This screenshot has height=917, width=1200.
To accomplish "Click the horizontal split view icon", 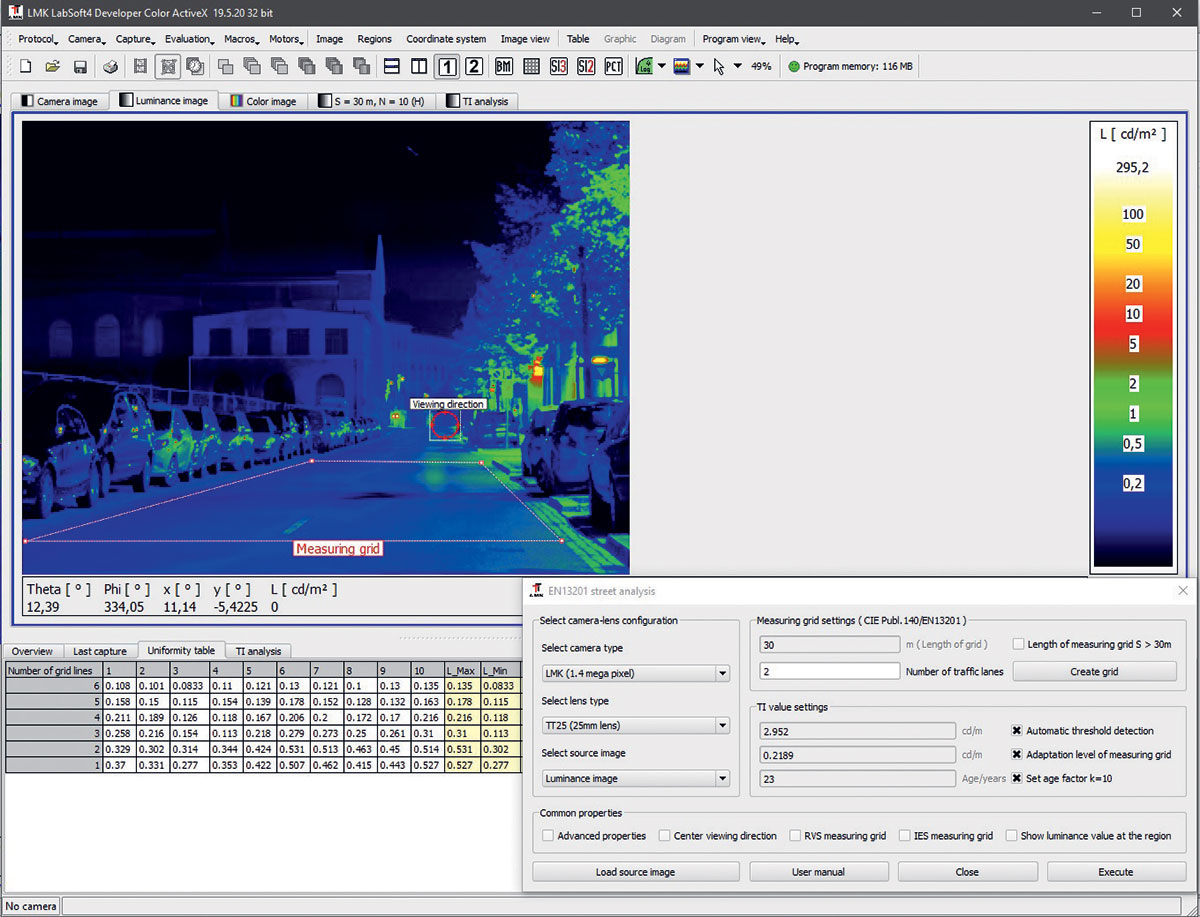I will click(x=392, y=67).
